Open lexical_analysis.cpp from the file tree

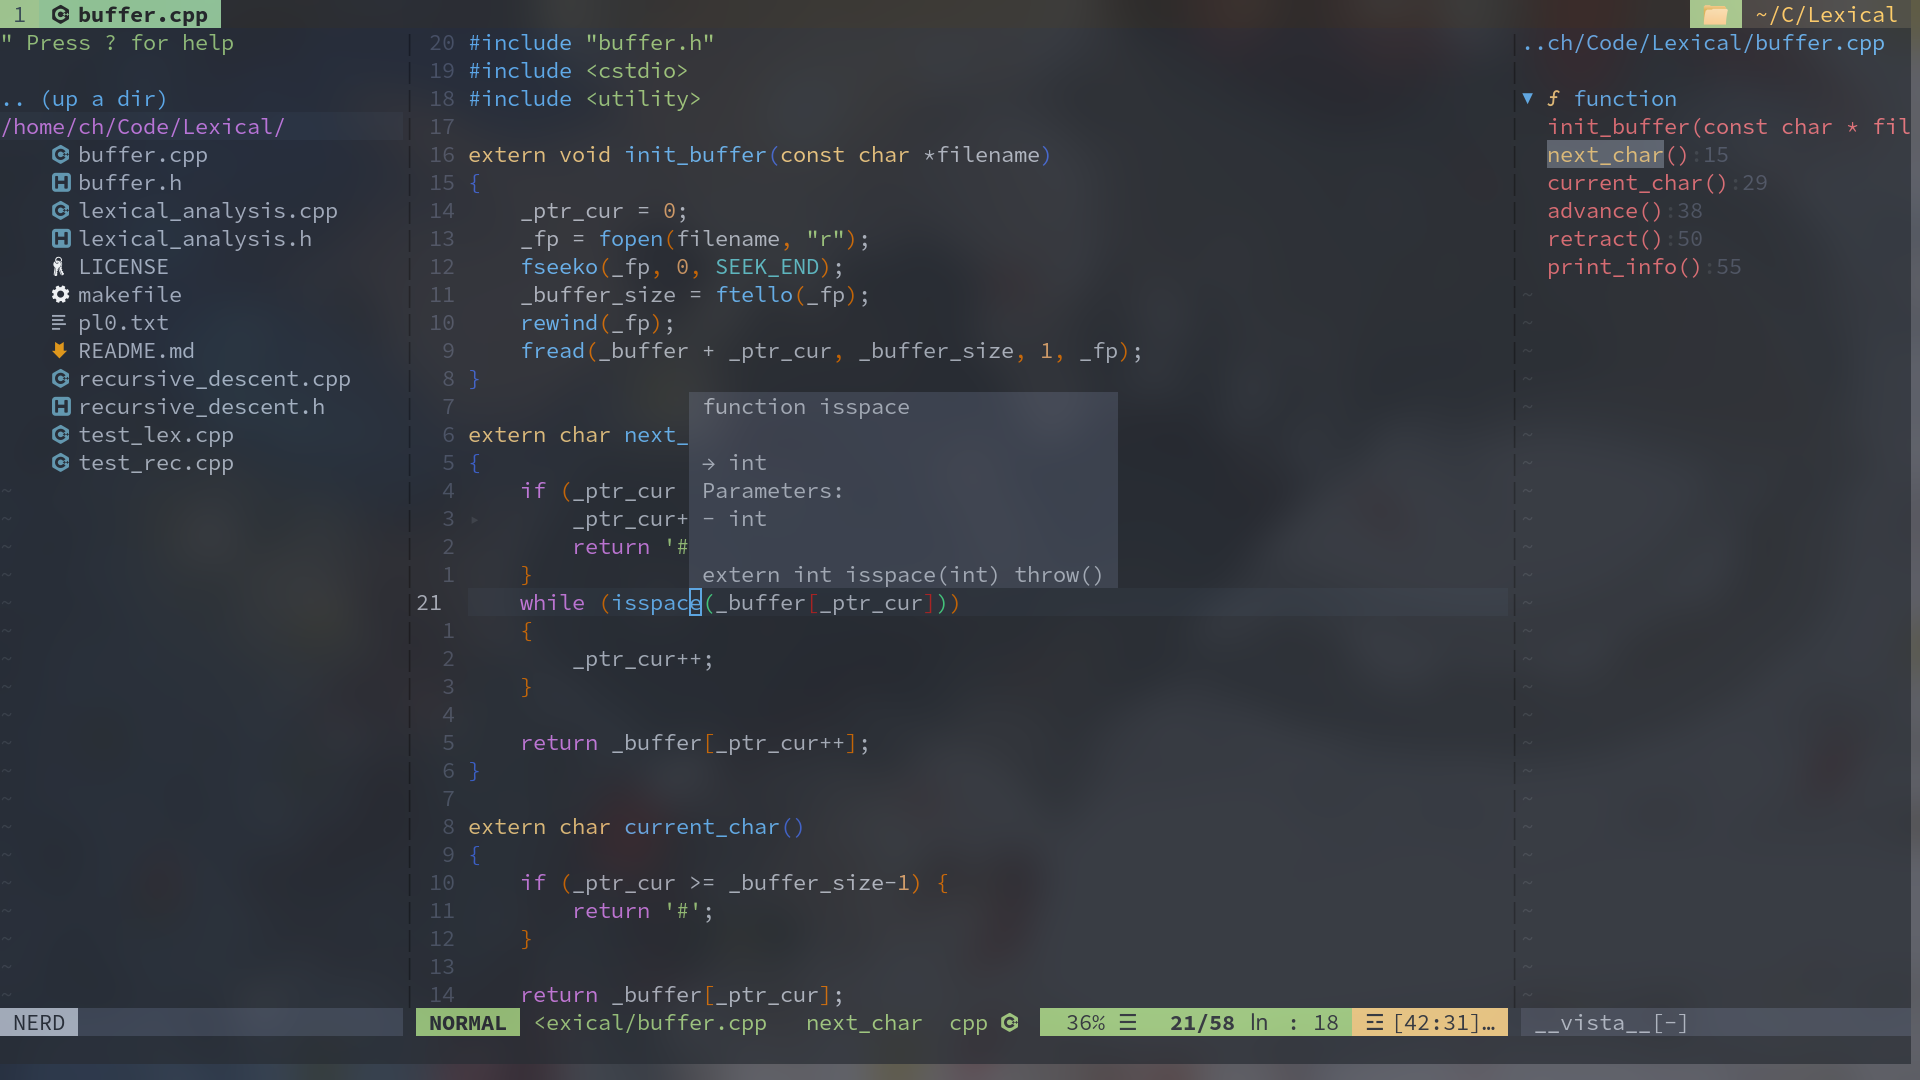(207, 211)
